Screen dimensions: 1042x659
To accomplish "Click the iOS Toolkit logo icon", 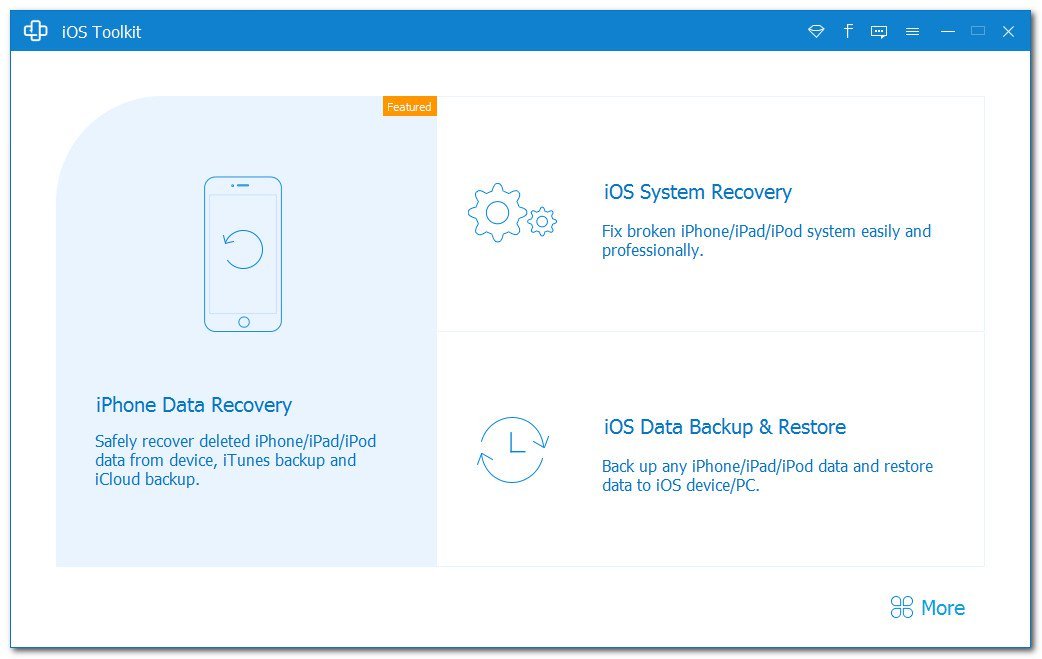I will point(35,31).
